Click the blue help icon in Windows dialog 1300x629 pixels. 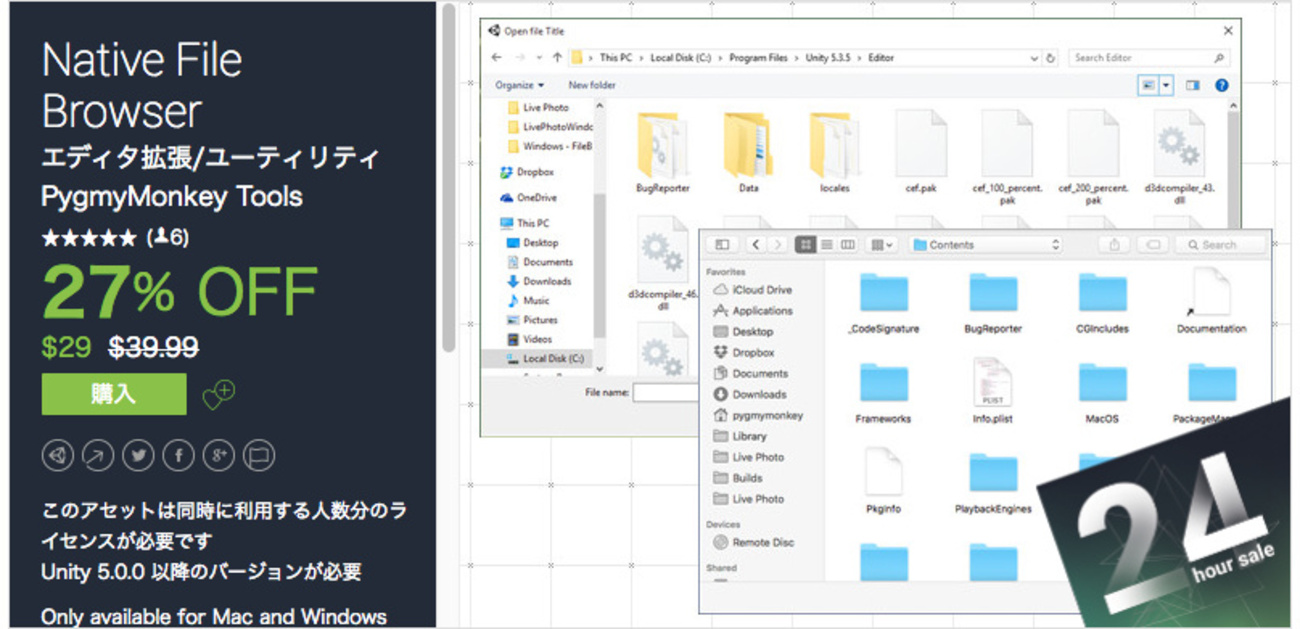coord(1221,86)
